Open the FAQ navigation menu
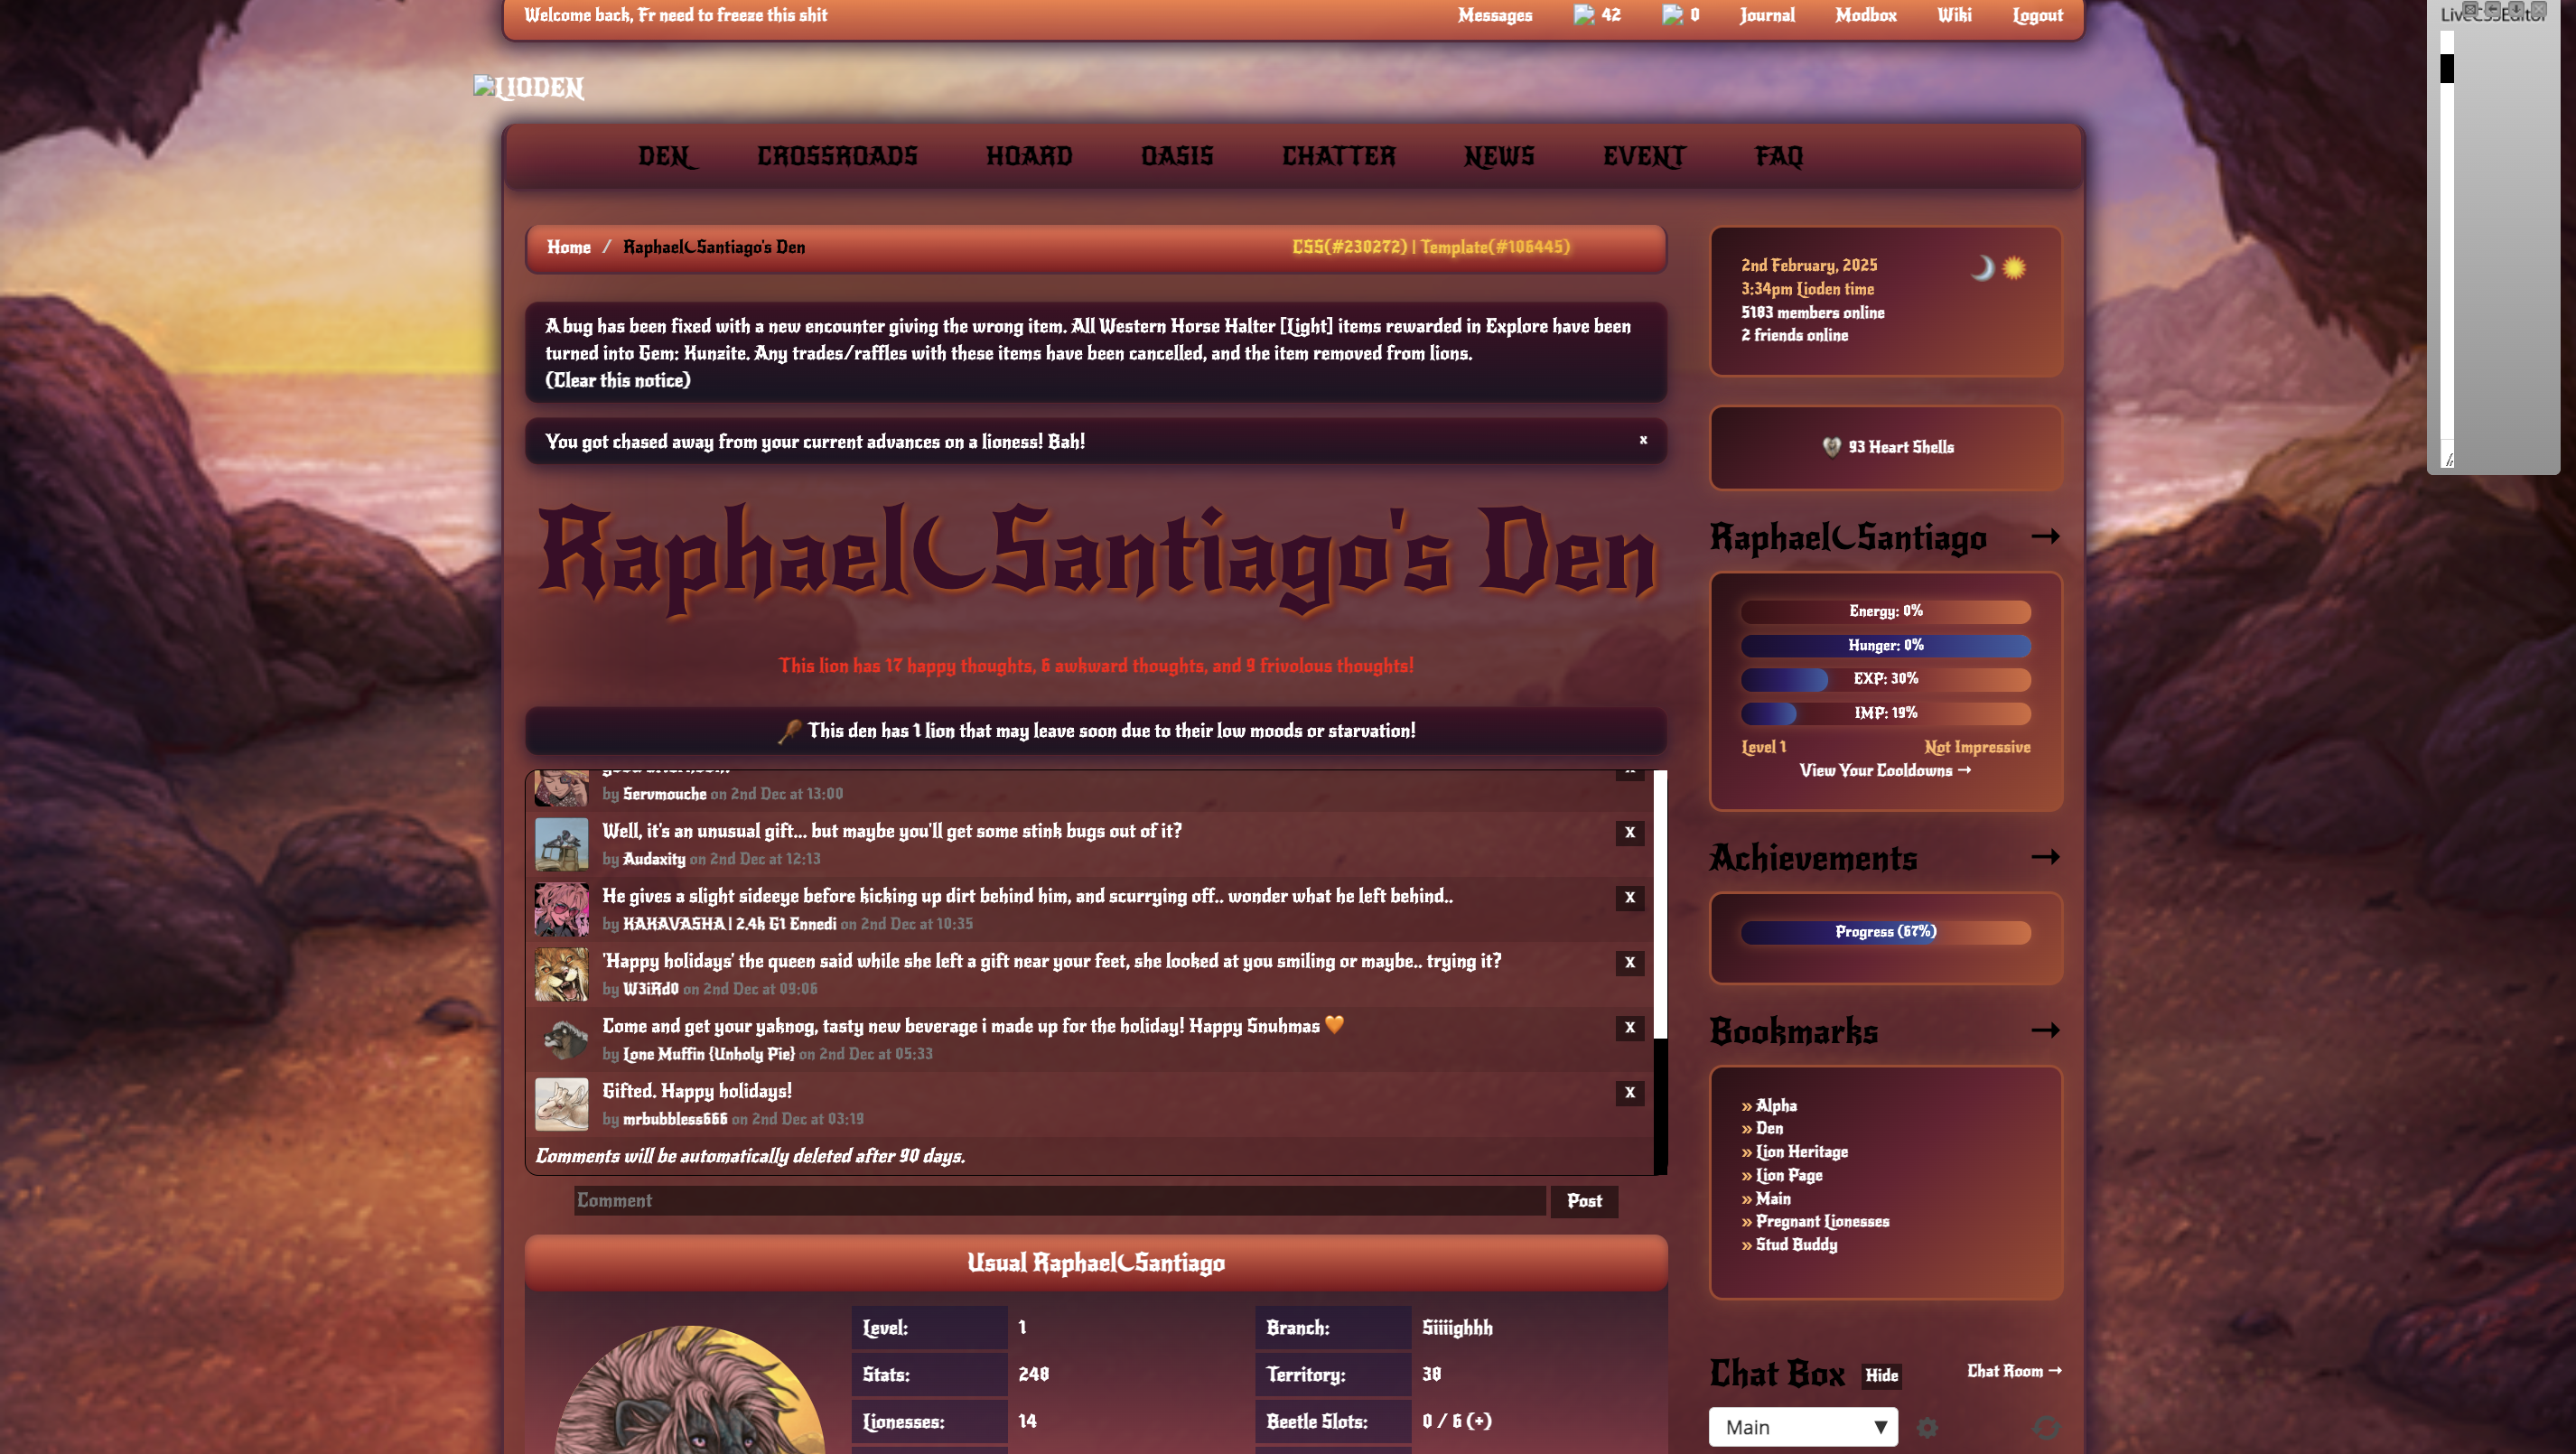 pos(1779,157)
